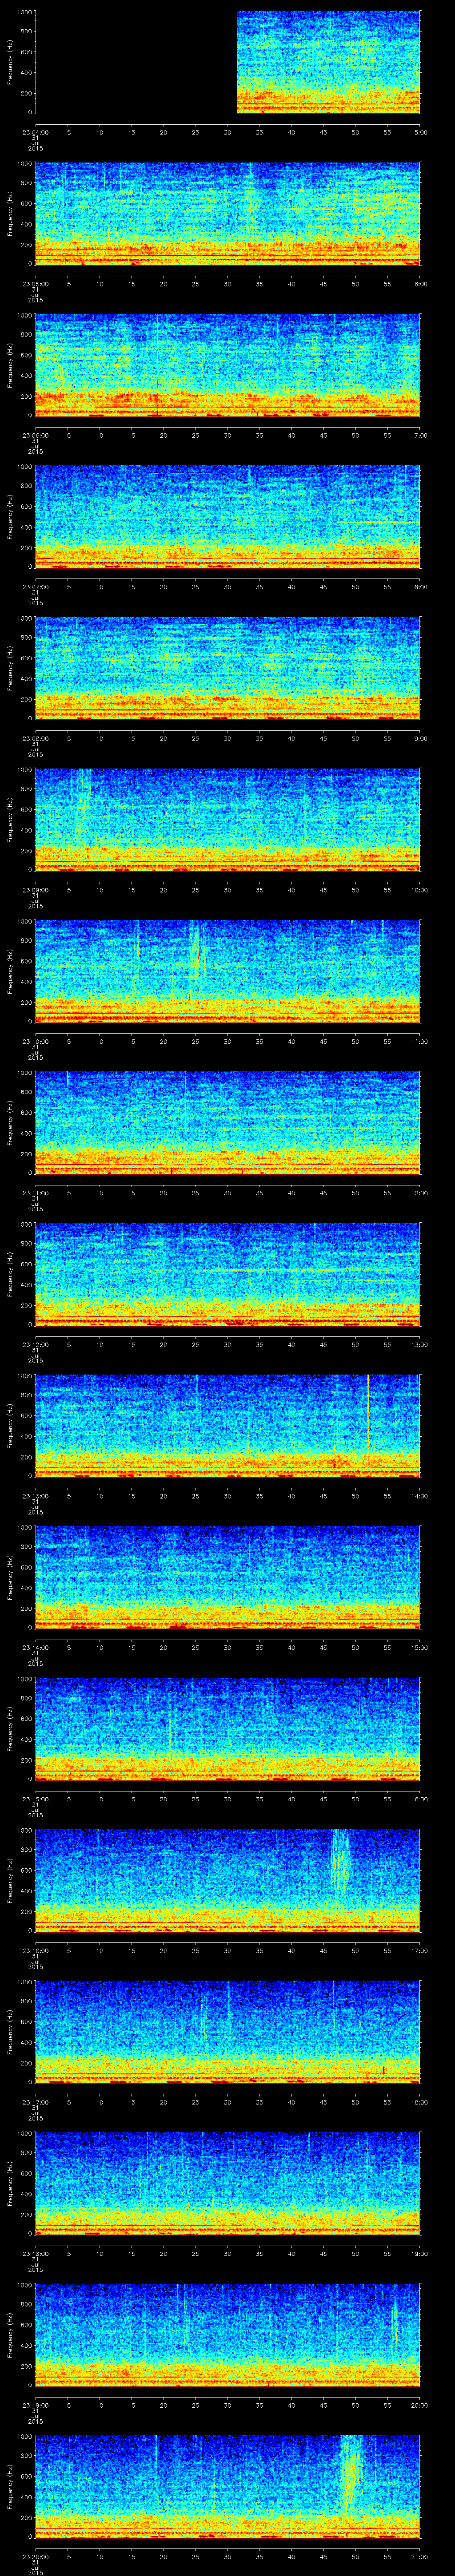
Task: Click the 30-second tick under the 23:09:00 spectrogram
Action: [228, 890]
